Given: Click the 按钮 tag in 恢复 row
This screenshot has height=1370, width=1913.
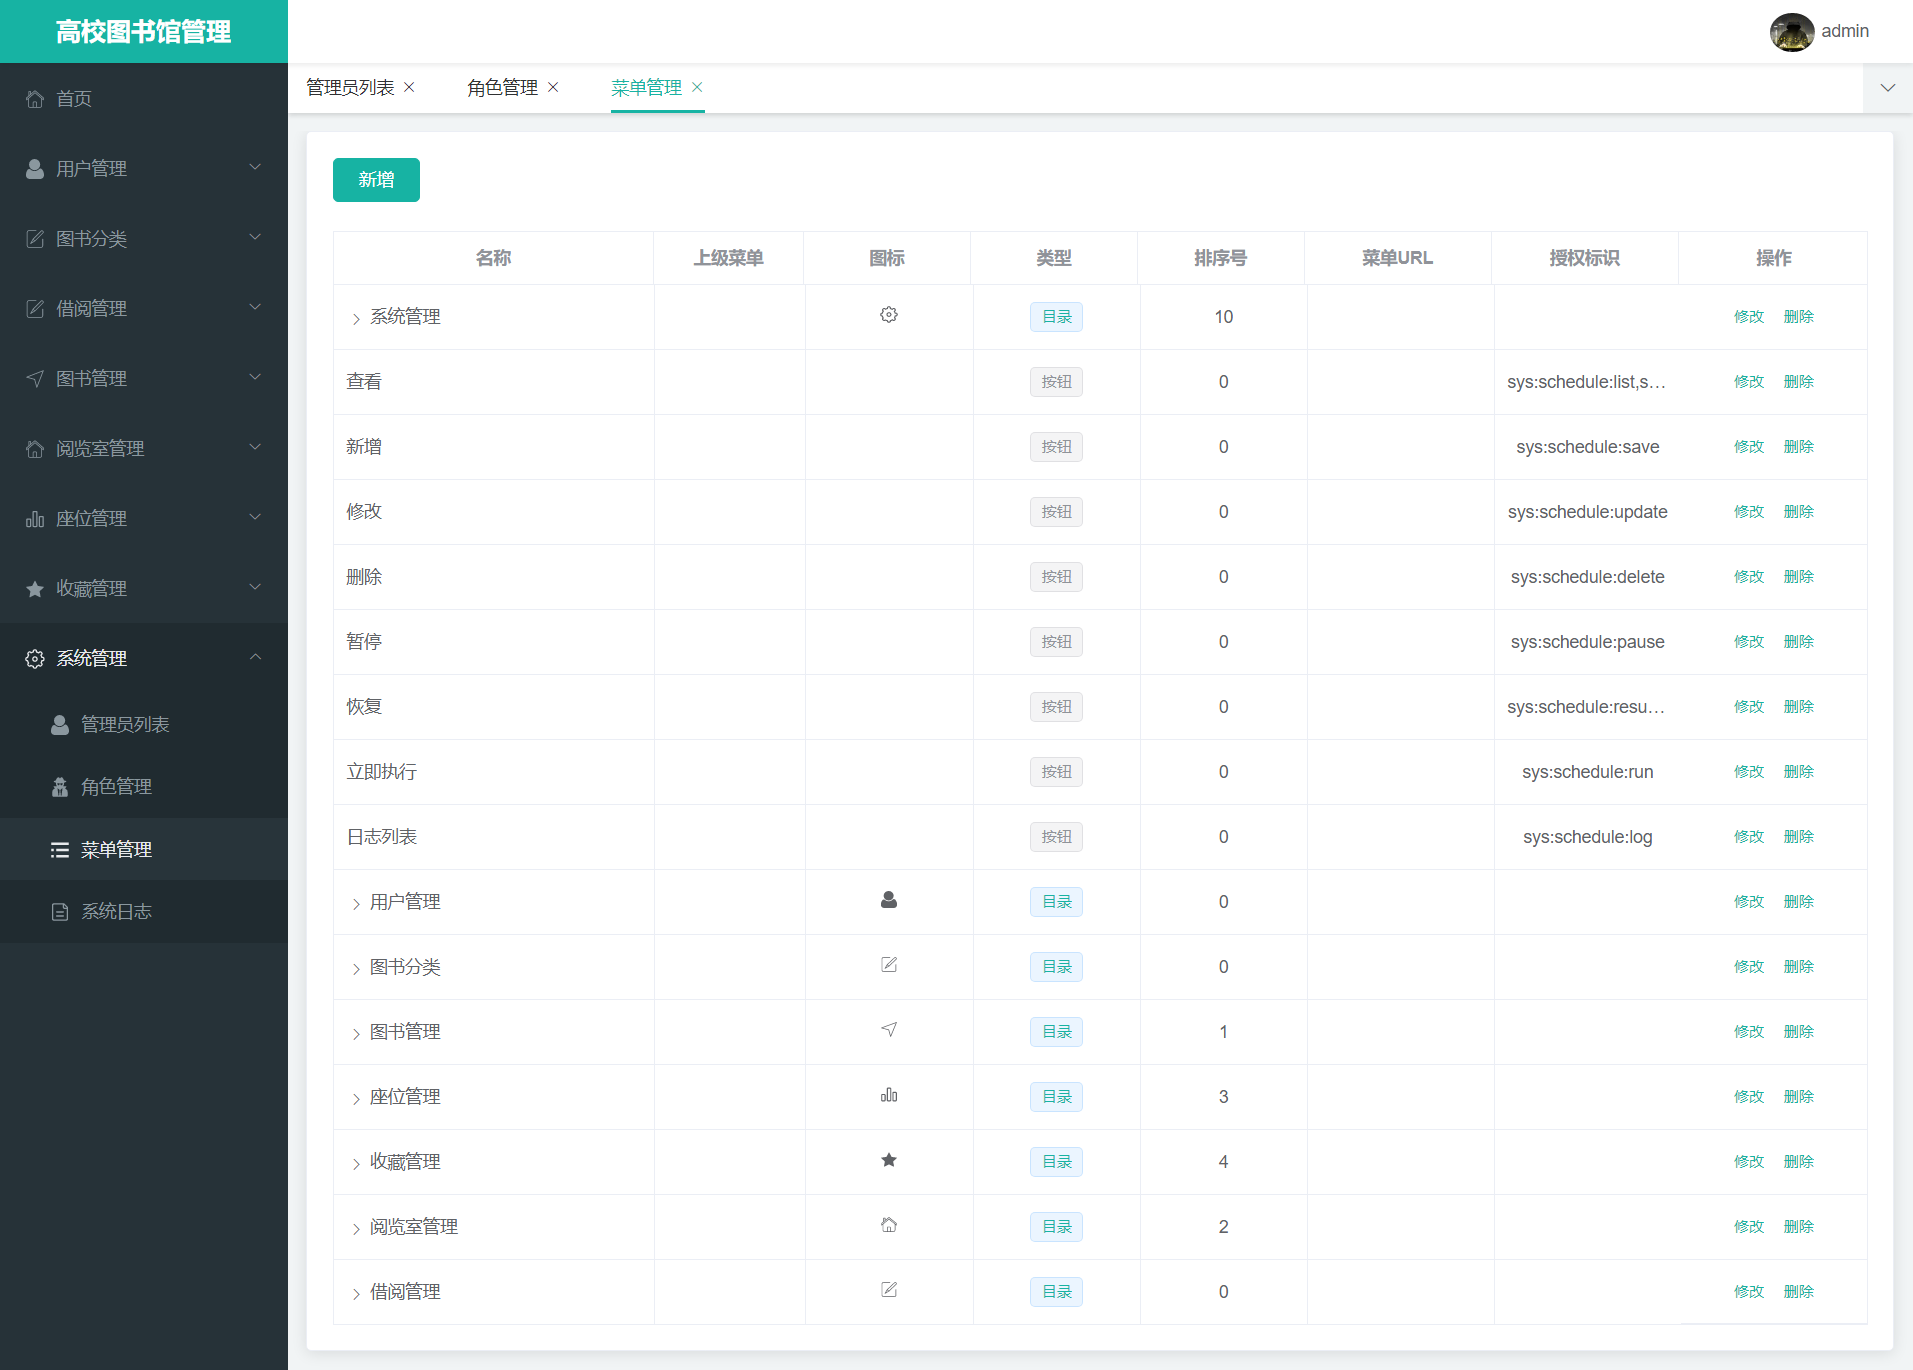Looking at the screenshot, I should (x=1056, y=707).
